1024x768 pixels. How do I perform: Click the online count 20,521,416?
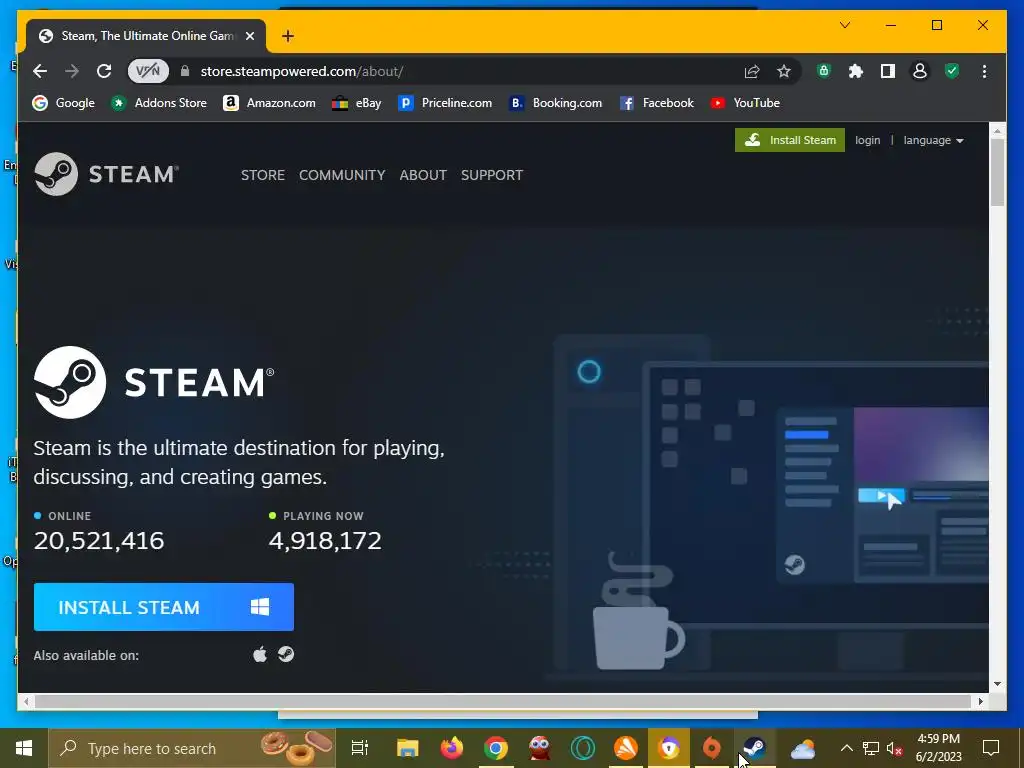(x=99, y=540)
